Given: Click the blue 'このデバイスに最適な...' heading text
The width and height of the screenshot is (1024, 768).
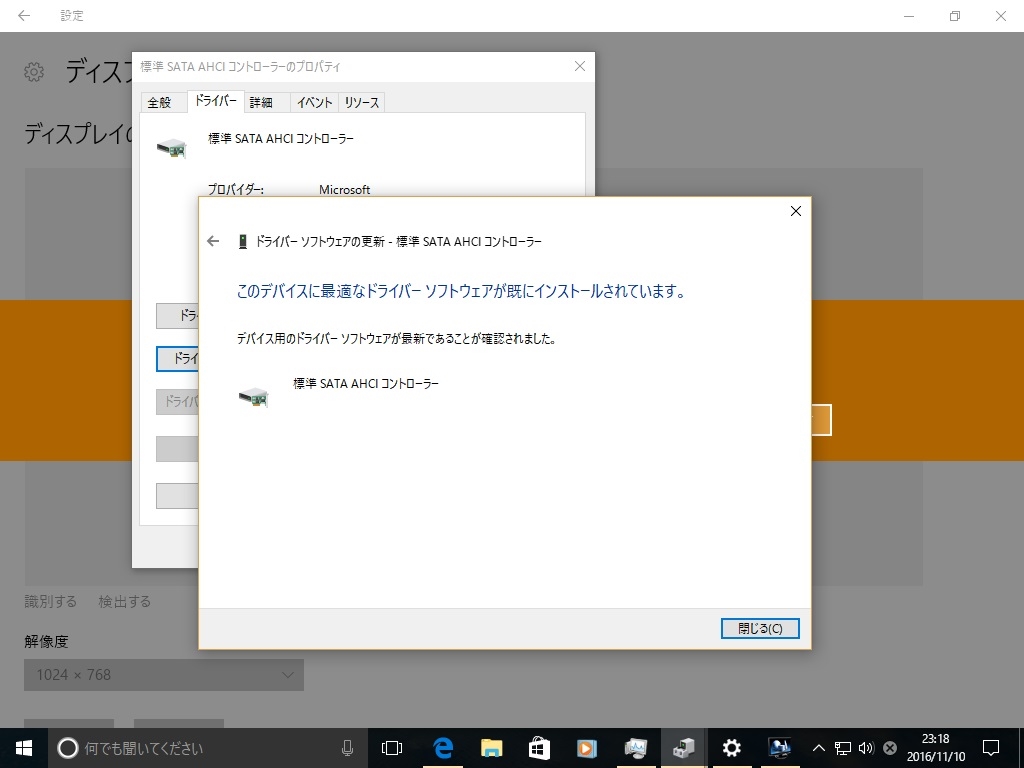Looking at the screenshot, I should click(460, 291).
